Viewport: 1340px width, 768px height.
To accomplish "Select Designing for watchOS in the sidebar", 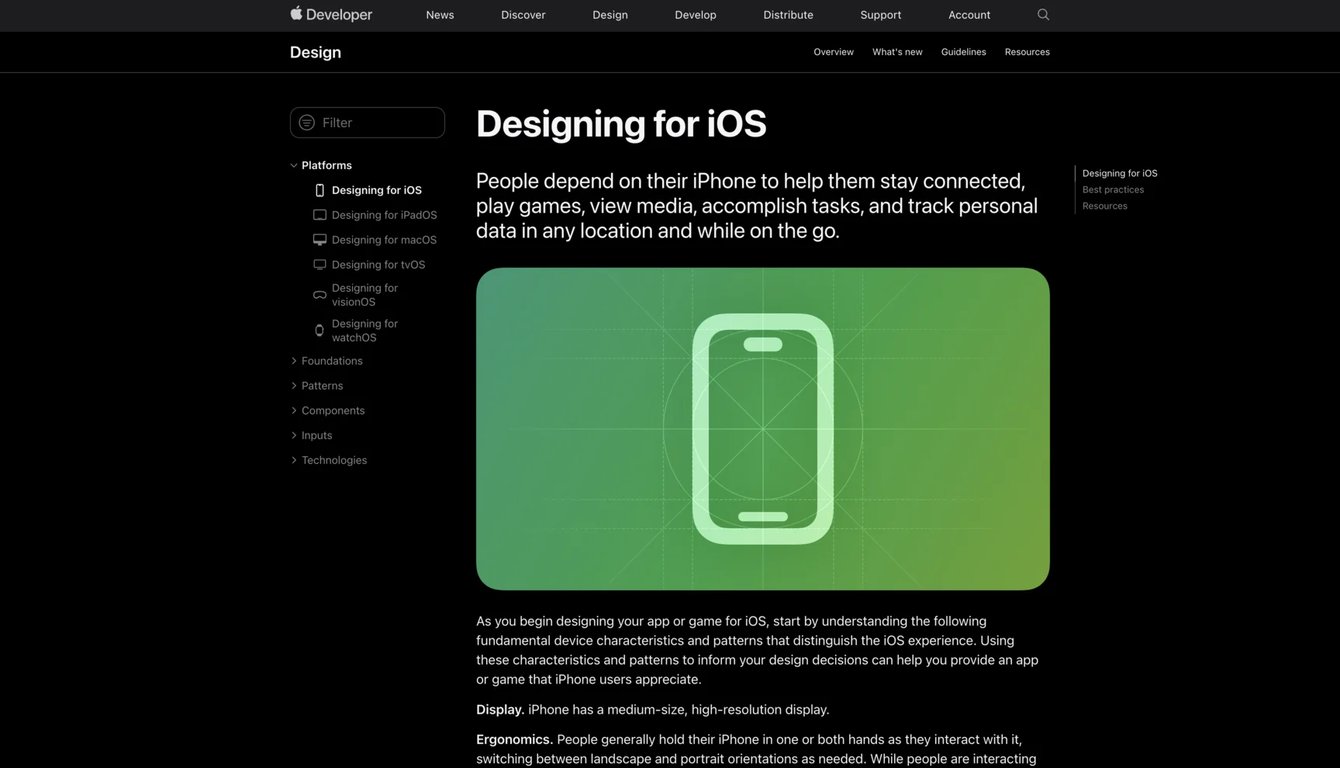I will click(x=365, y=330).
